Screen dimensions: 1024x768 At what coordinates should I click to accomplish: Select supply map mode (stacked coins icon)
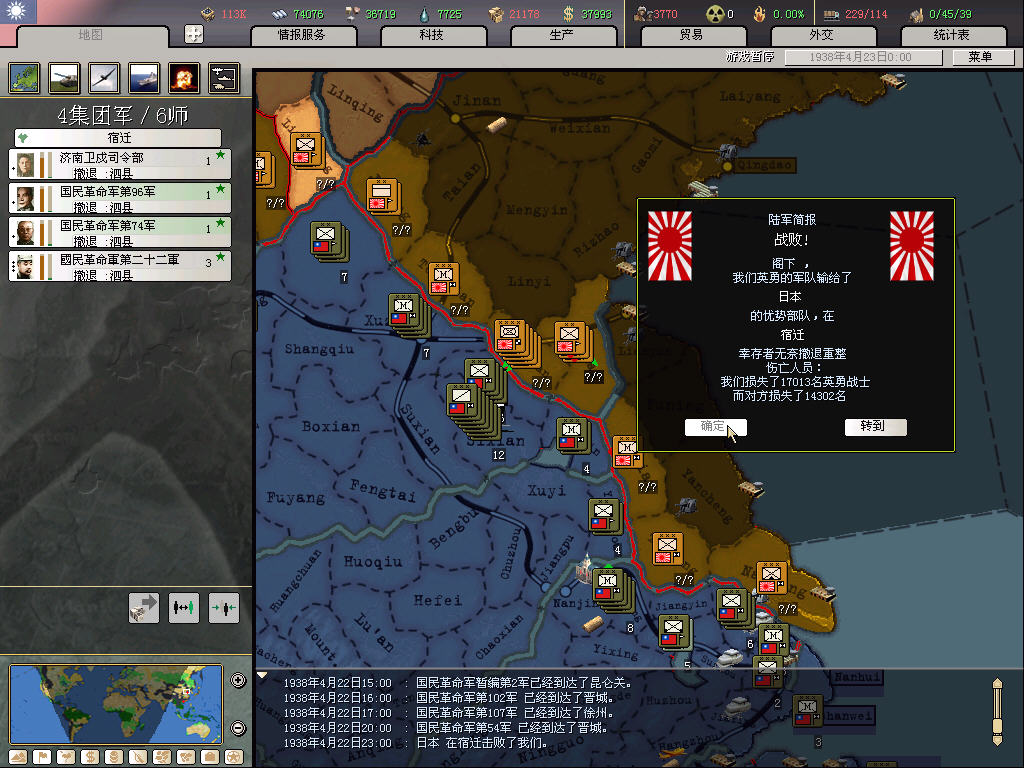tap(114, 758)
